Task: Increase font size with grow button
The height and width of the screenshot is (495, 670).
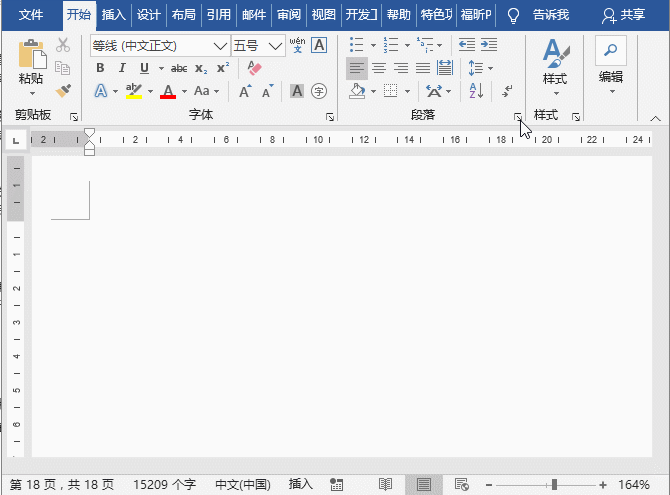Action: click(x=245, y=91)
